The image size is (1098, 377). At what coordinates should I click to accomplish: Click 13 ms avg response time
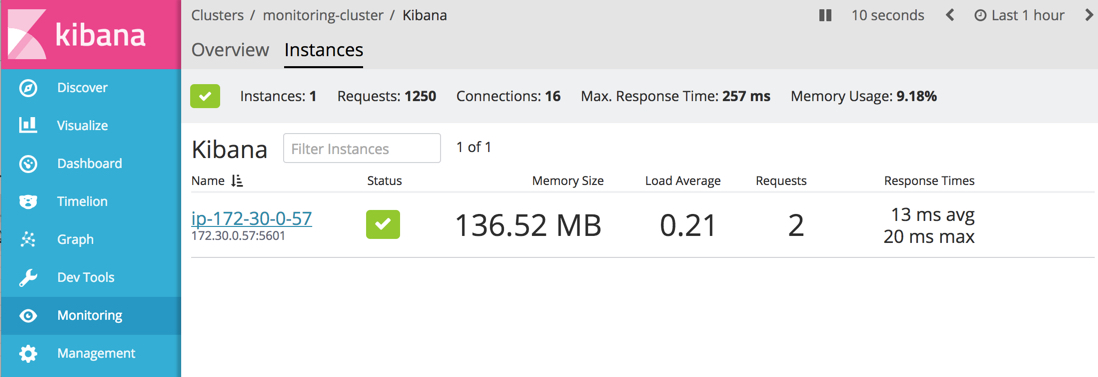933,214
